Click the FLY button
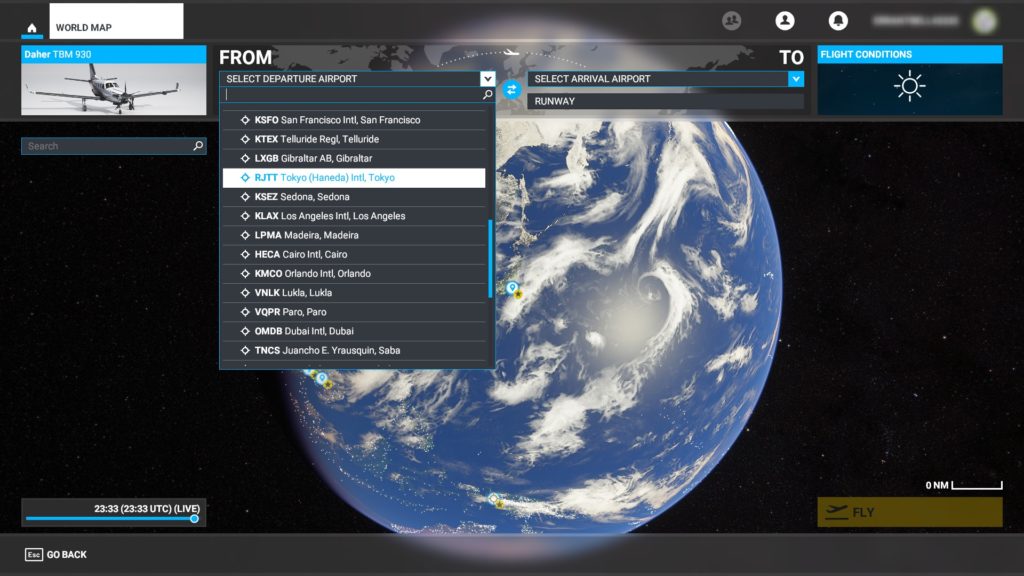Viewport: 1024px width, 576px height. 910,512
